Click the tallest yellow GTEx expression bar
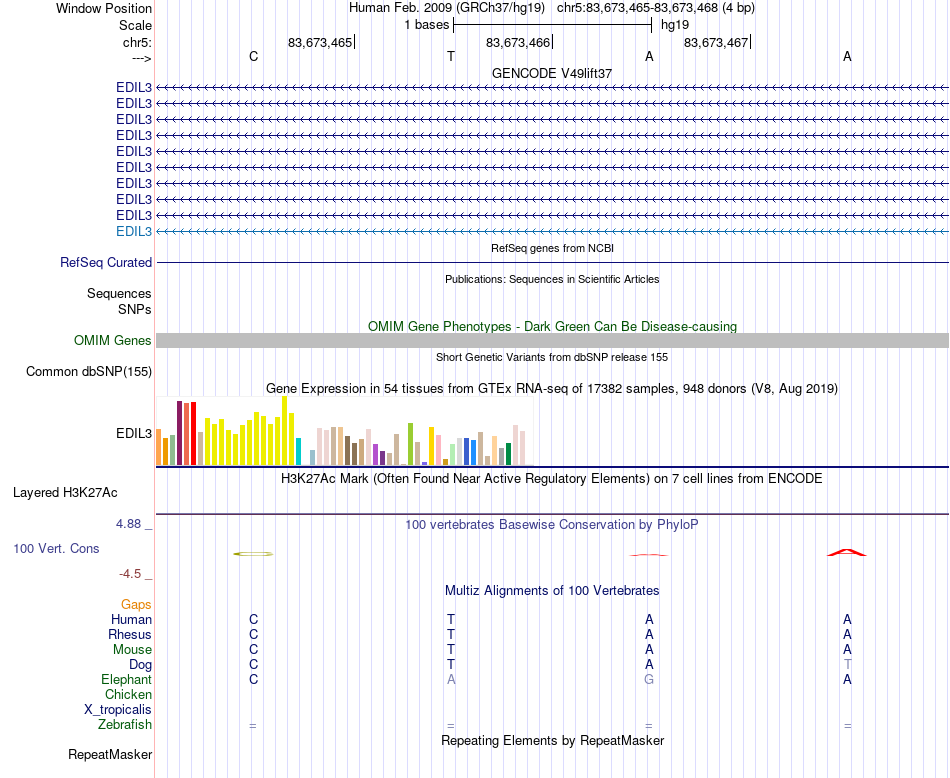The height and width of the screenshot is (778, 950). coord(285,431)
